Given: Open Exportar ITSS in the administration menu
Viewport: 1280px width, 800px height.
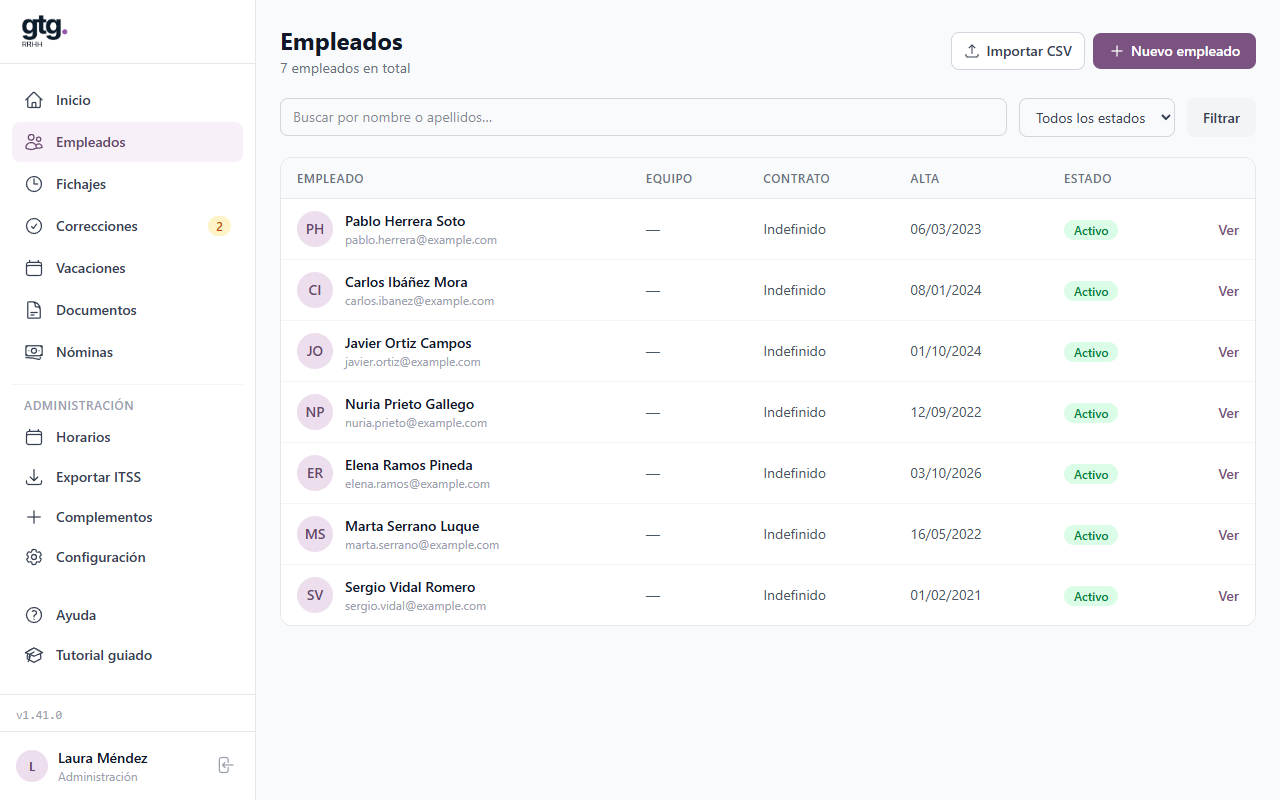Looking at the screenshot, I should tap(127, 477).
